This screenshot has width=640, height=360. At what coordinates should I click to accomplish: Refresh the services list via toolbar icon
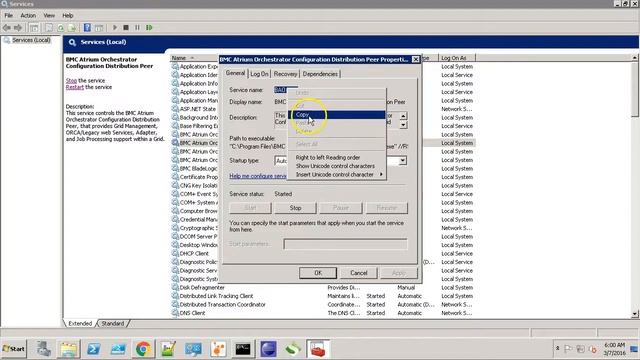(x=61, y=28)
